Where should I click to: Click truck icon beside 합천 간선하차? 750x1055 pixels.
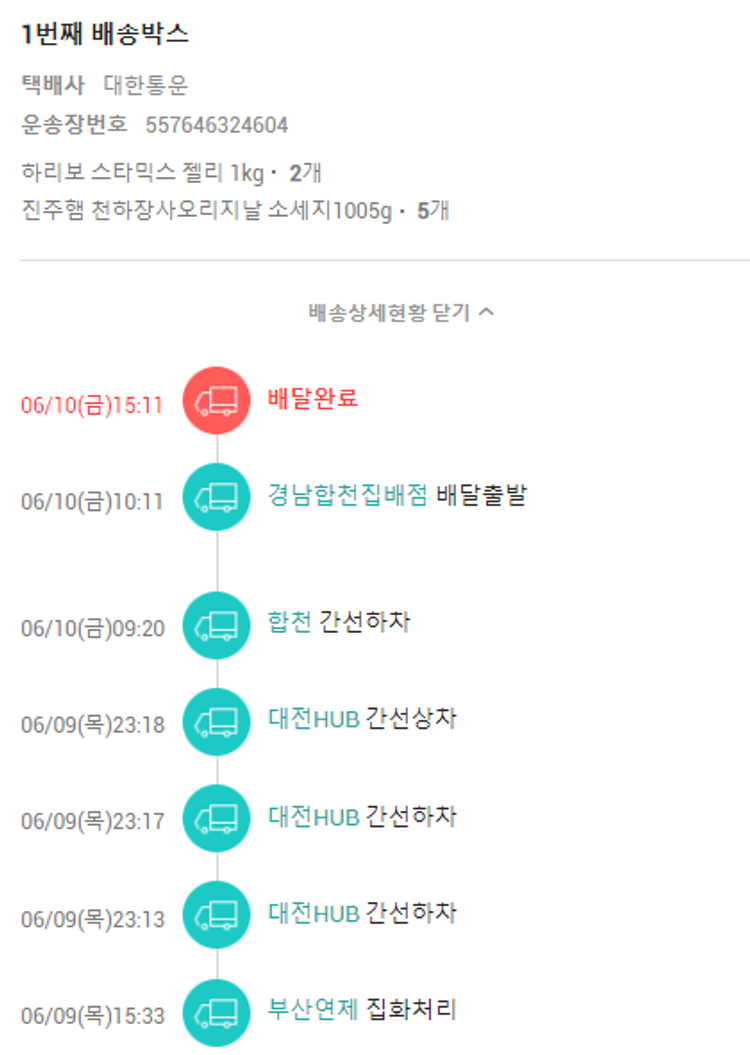216,625
